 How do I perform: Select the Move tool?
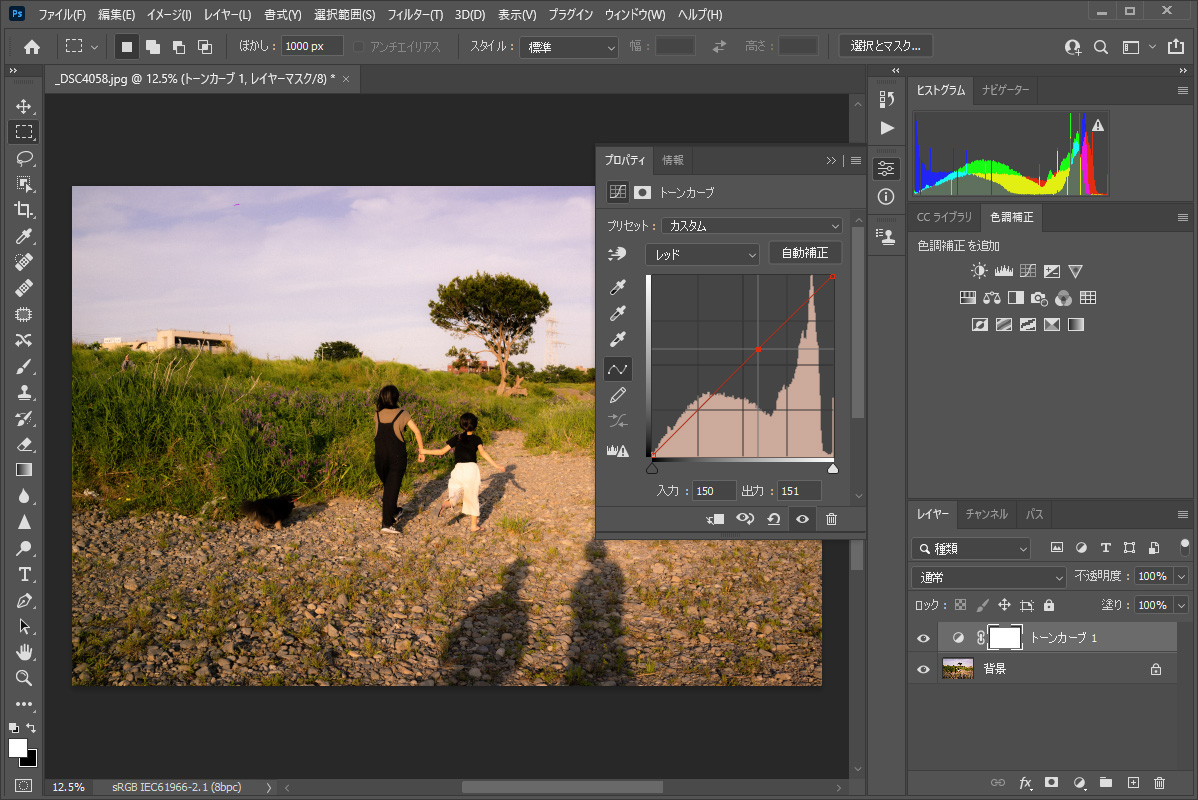(24, 106)
